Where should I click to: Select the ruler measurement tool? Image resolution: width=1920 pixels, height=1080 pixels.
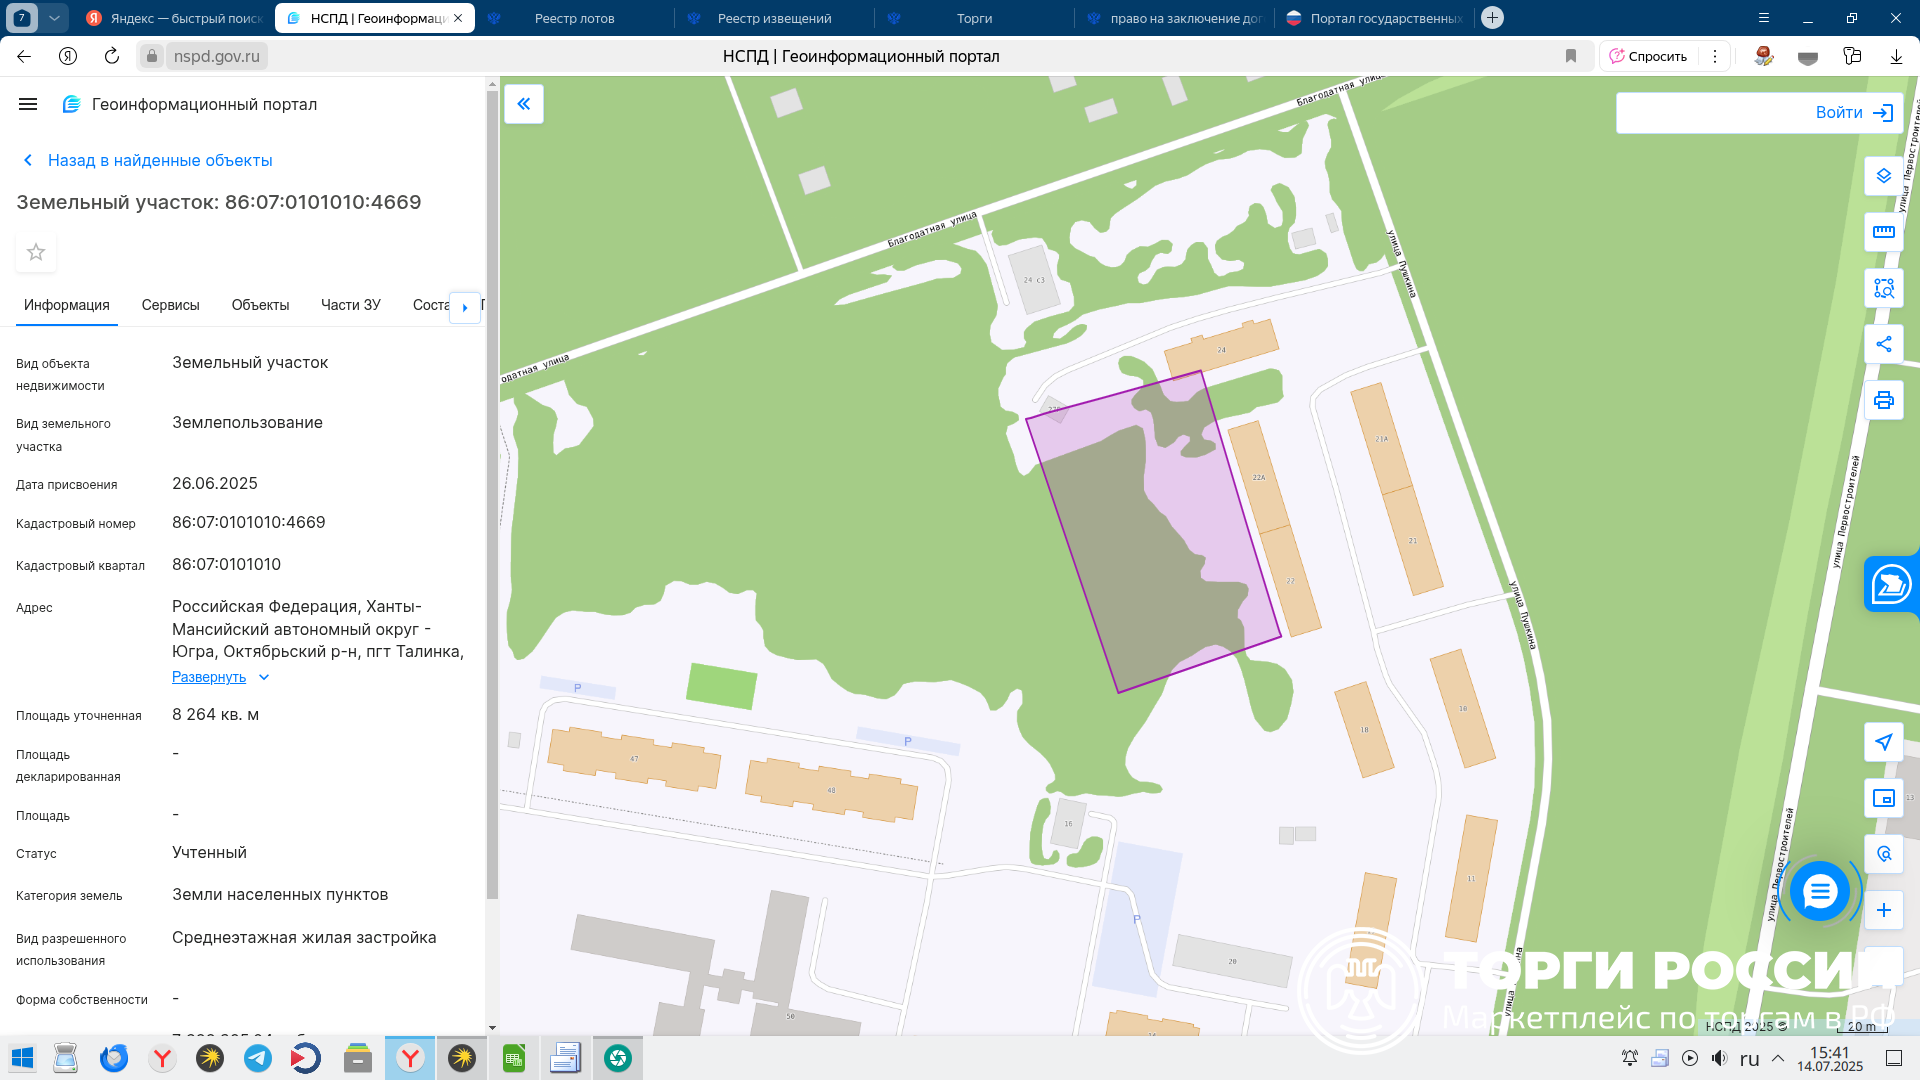1883,232
